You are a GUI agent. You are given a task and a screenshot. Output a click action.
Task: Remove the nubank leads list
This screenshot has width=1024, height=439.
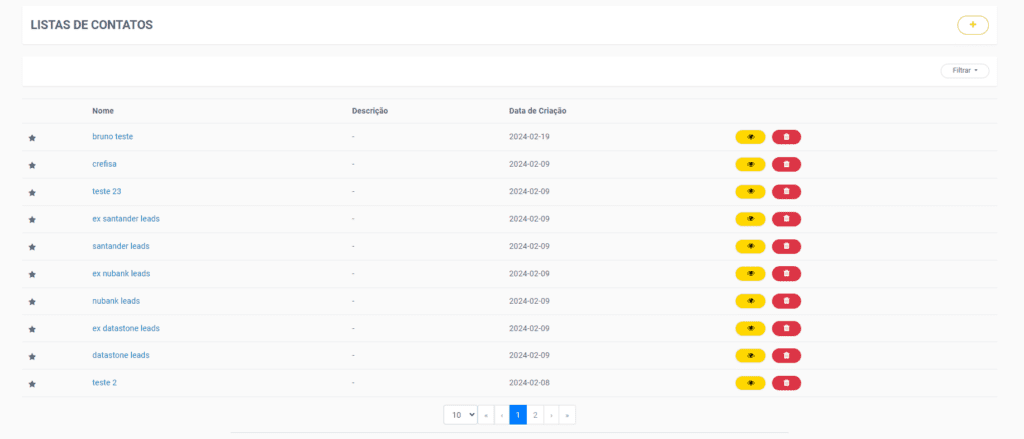click(x=786, y=301)
